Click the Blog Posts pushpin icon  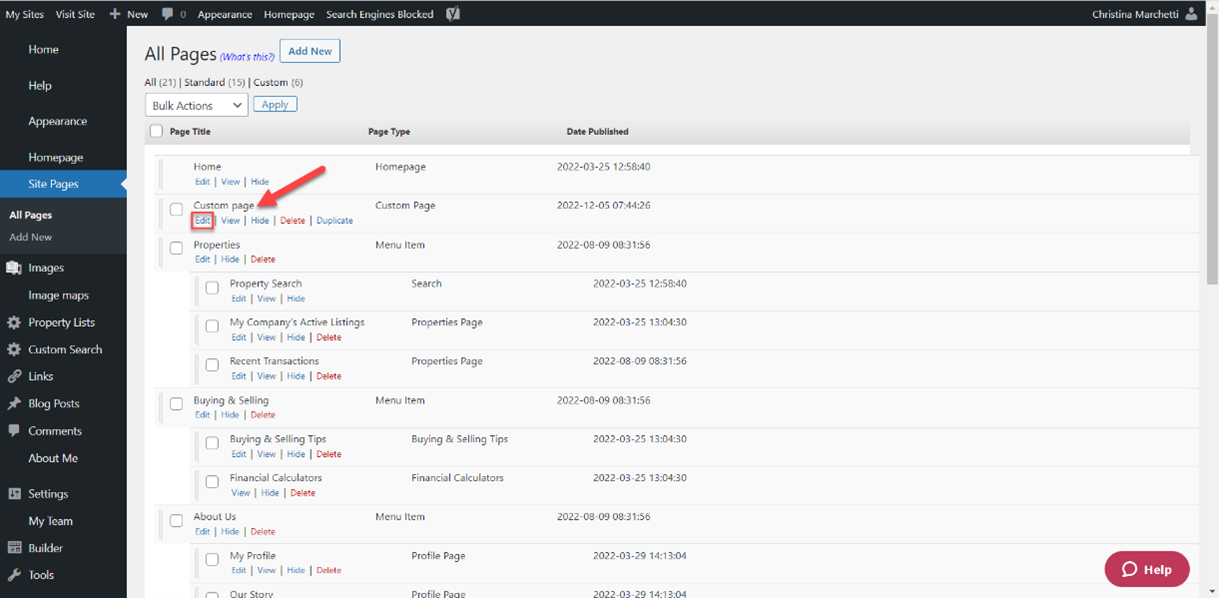pyautogui.click(x=14, y=404)
